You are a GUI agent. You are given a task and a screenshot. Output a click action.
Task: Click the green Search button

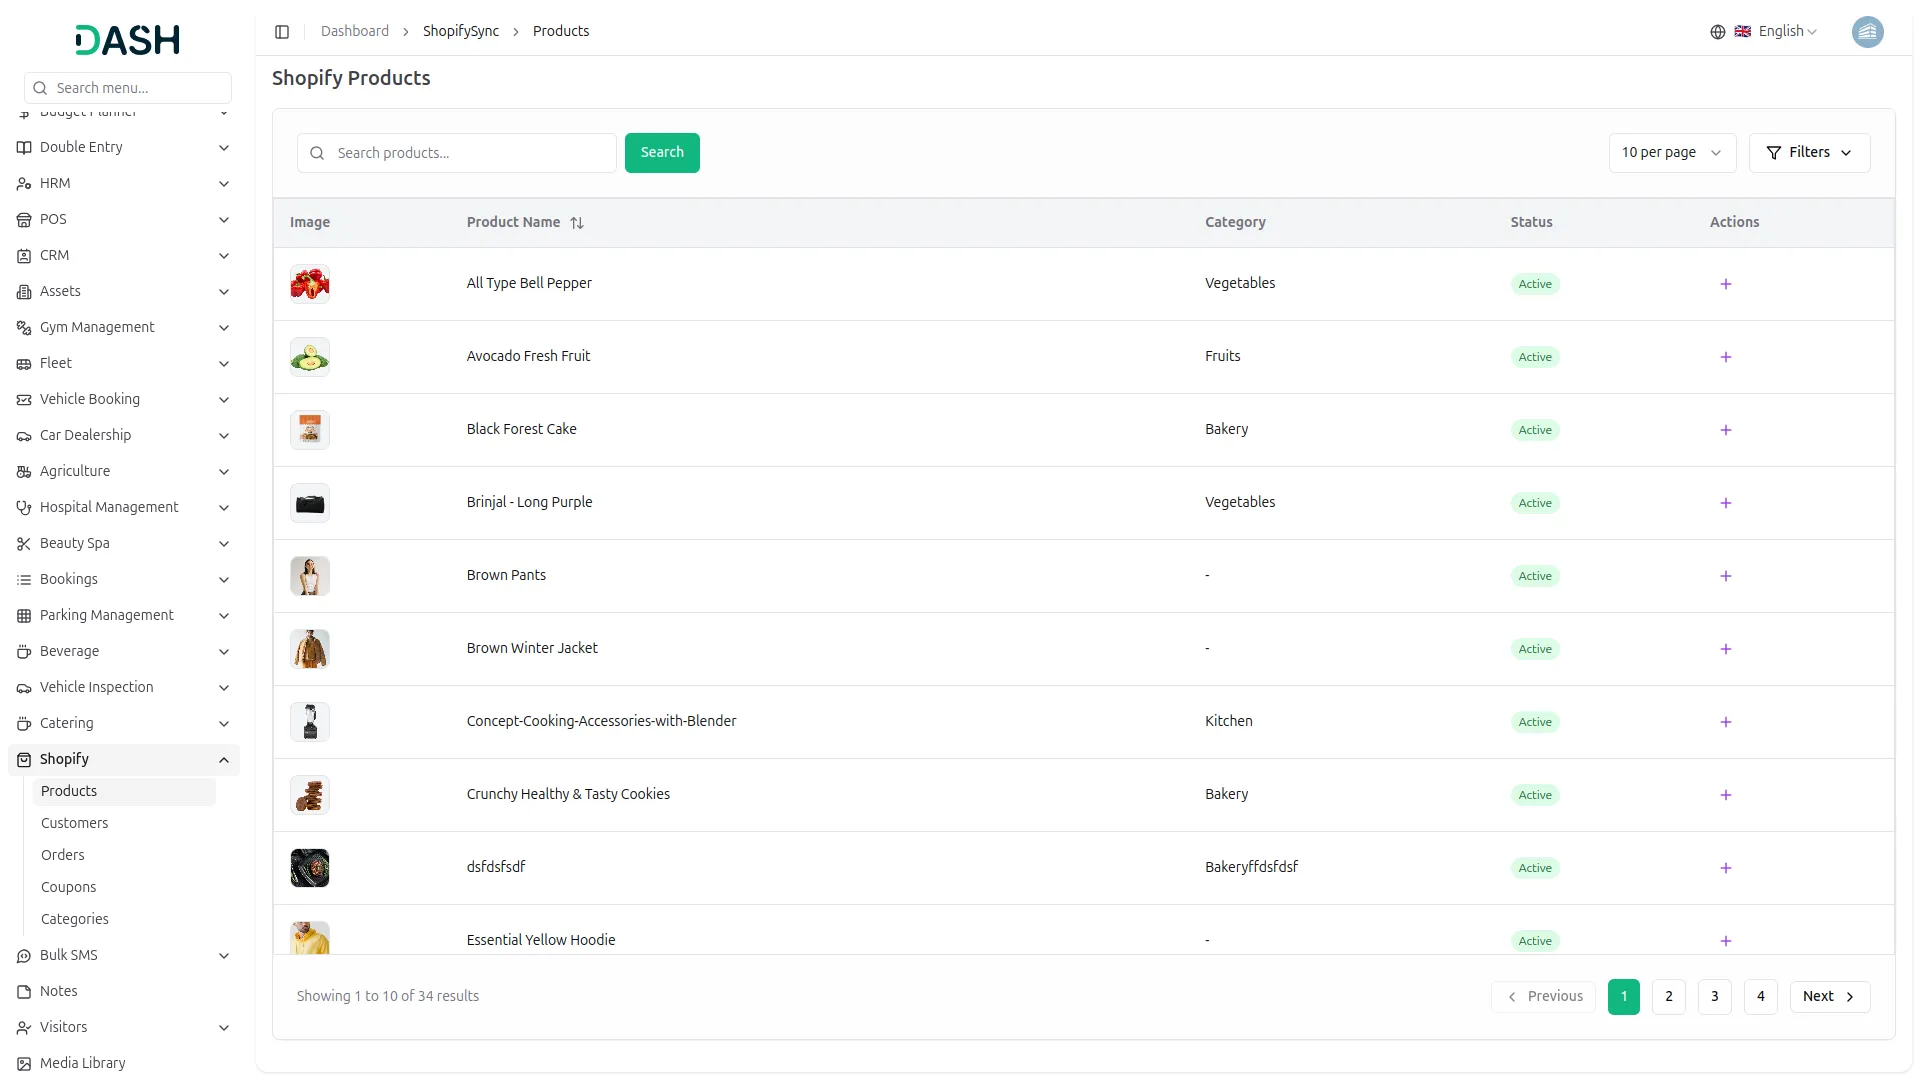click(x=662, y=153)
